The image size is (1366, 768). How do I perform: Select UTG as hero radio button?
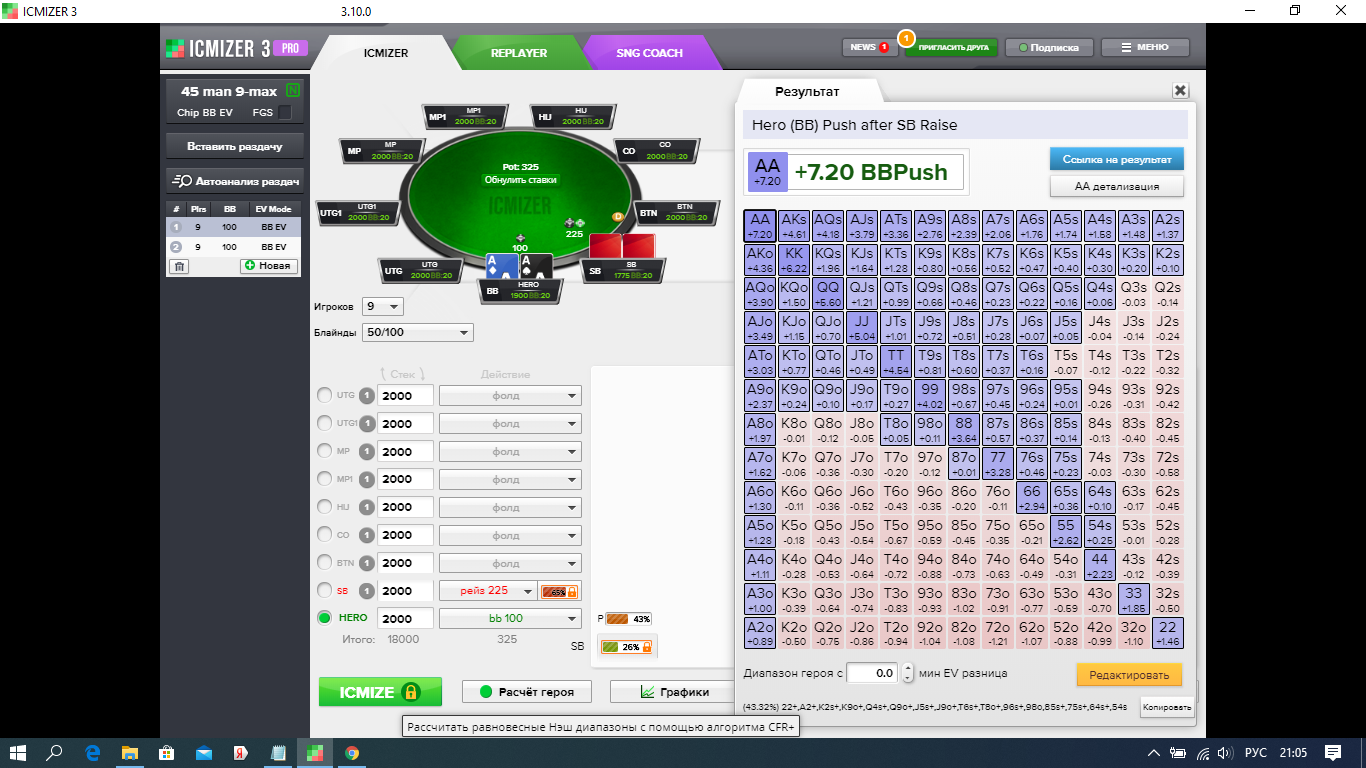324,396
